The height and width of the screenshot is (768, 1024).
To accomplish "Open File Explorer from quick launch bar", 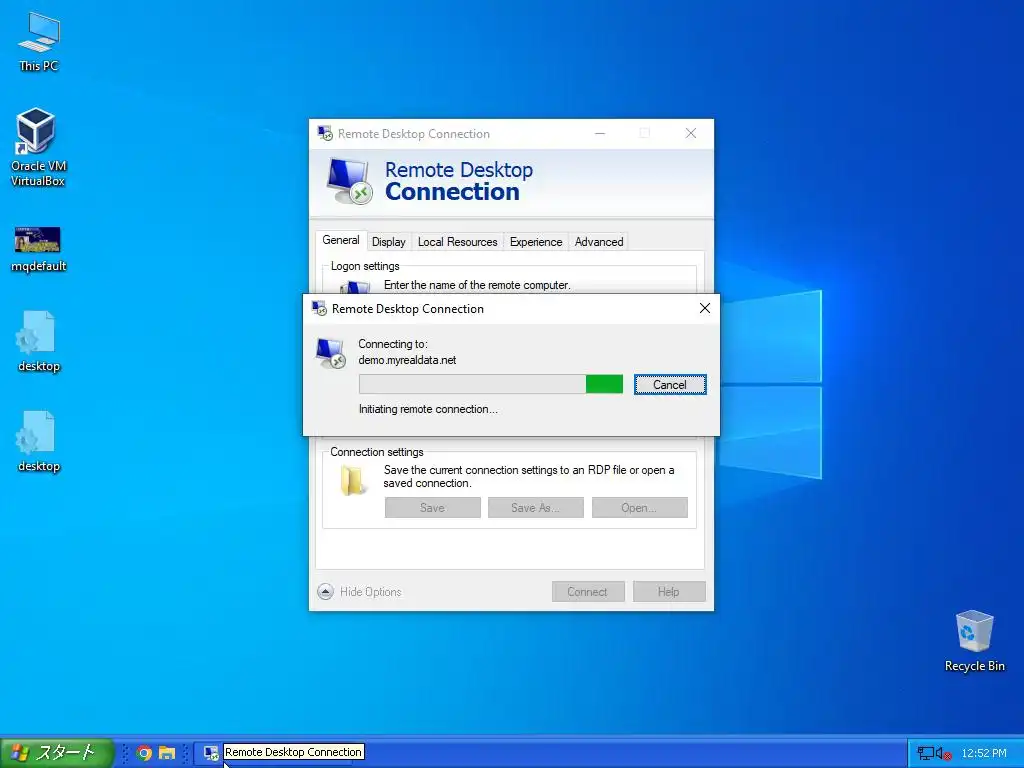I will point(167,753).
